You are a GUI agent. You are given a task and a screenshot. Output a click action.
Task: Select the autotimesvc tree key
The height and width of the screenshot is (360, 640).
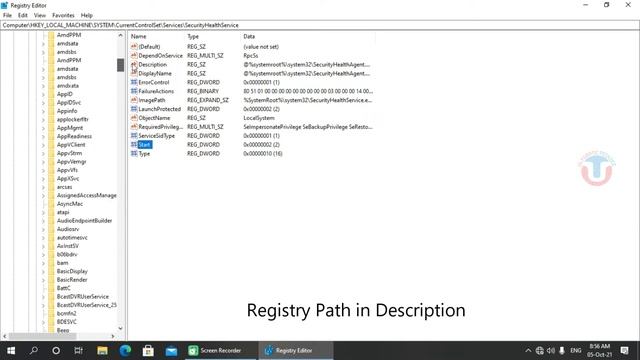pos(72,238)
